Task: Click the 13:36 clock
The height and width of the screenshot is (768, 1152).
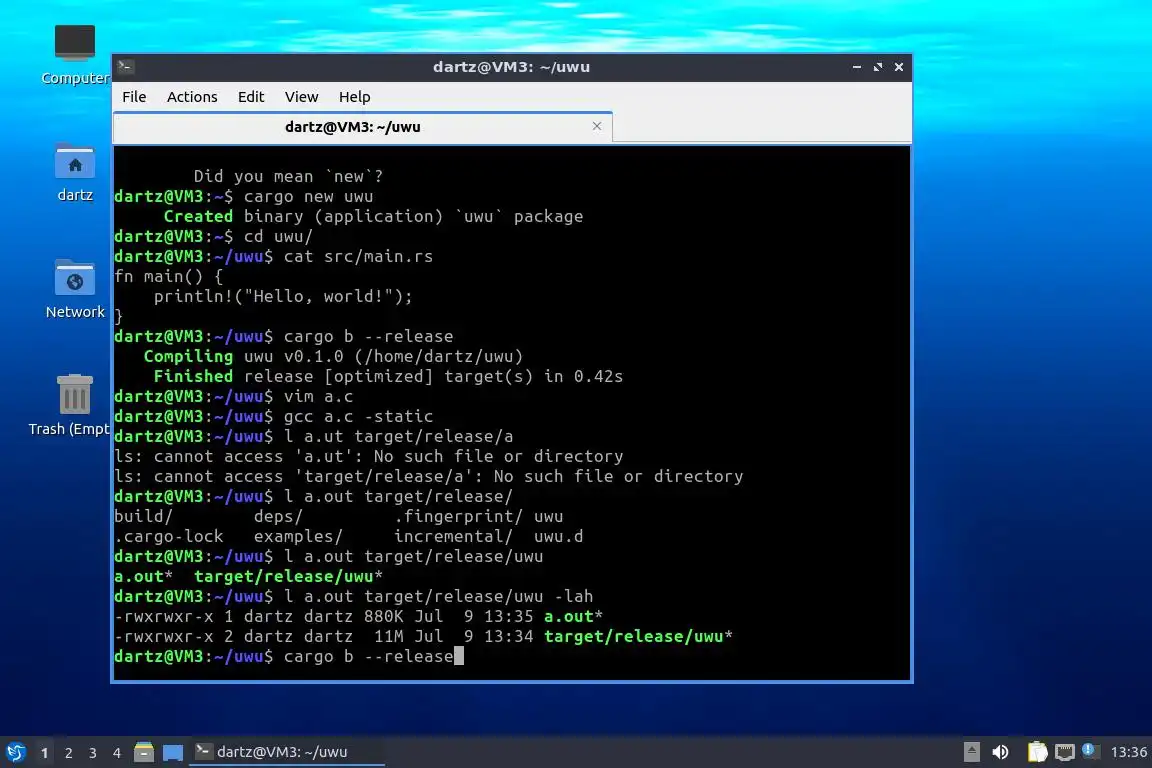Action: 1128,752
